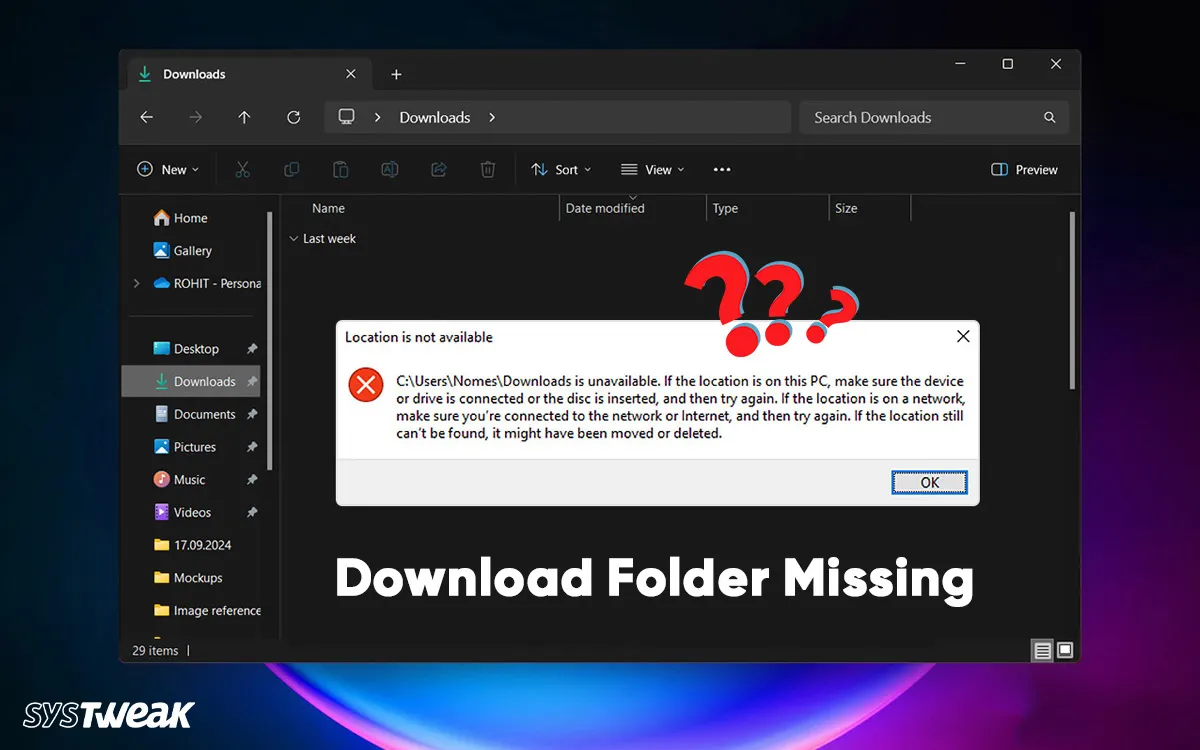Open Documents in navigation pane
1200x750 pixels.
coord(196,414)
